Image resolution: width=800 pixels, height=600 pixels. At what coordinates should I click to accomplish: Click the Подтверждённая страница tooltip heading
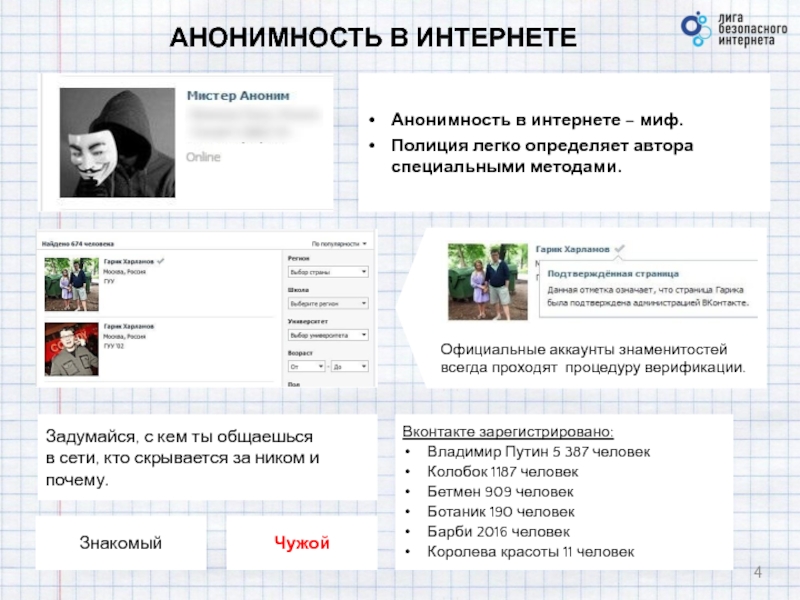coord(613,273)
